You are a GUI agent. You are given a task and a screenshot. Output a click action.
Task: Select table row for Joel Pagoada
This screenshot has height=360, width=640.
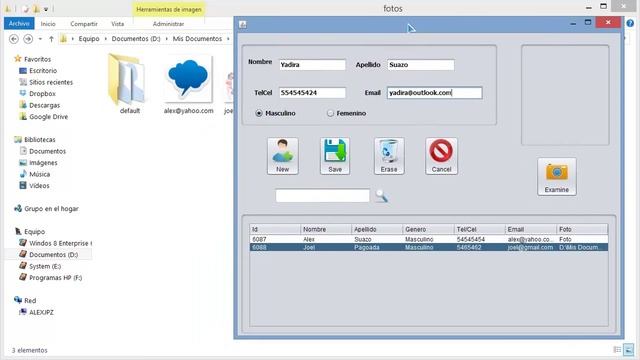click(x=429, y=247)
